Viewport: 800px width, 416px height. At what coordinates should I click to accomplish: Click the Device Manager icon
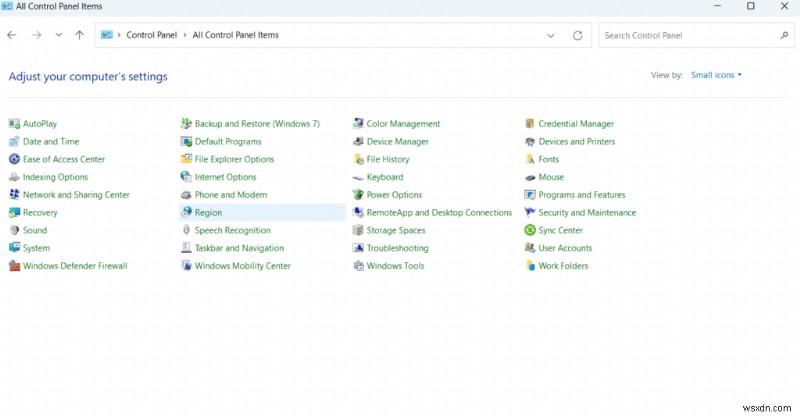pyautogui.click(x=358, y=142)
